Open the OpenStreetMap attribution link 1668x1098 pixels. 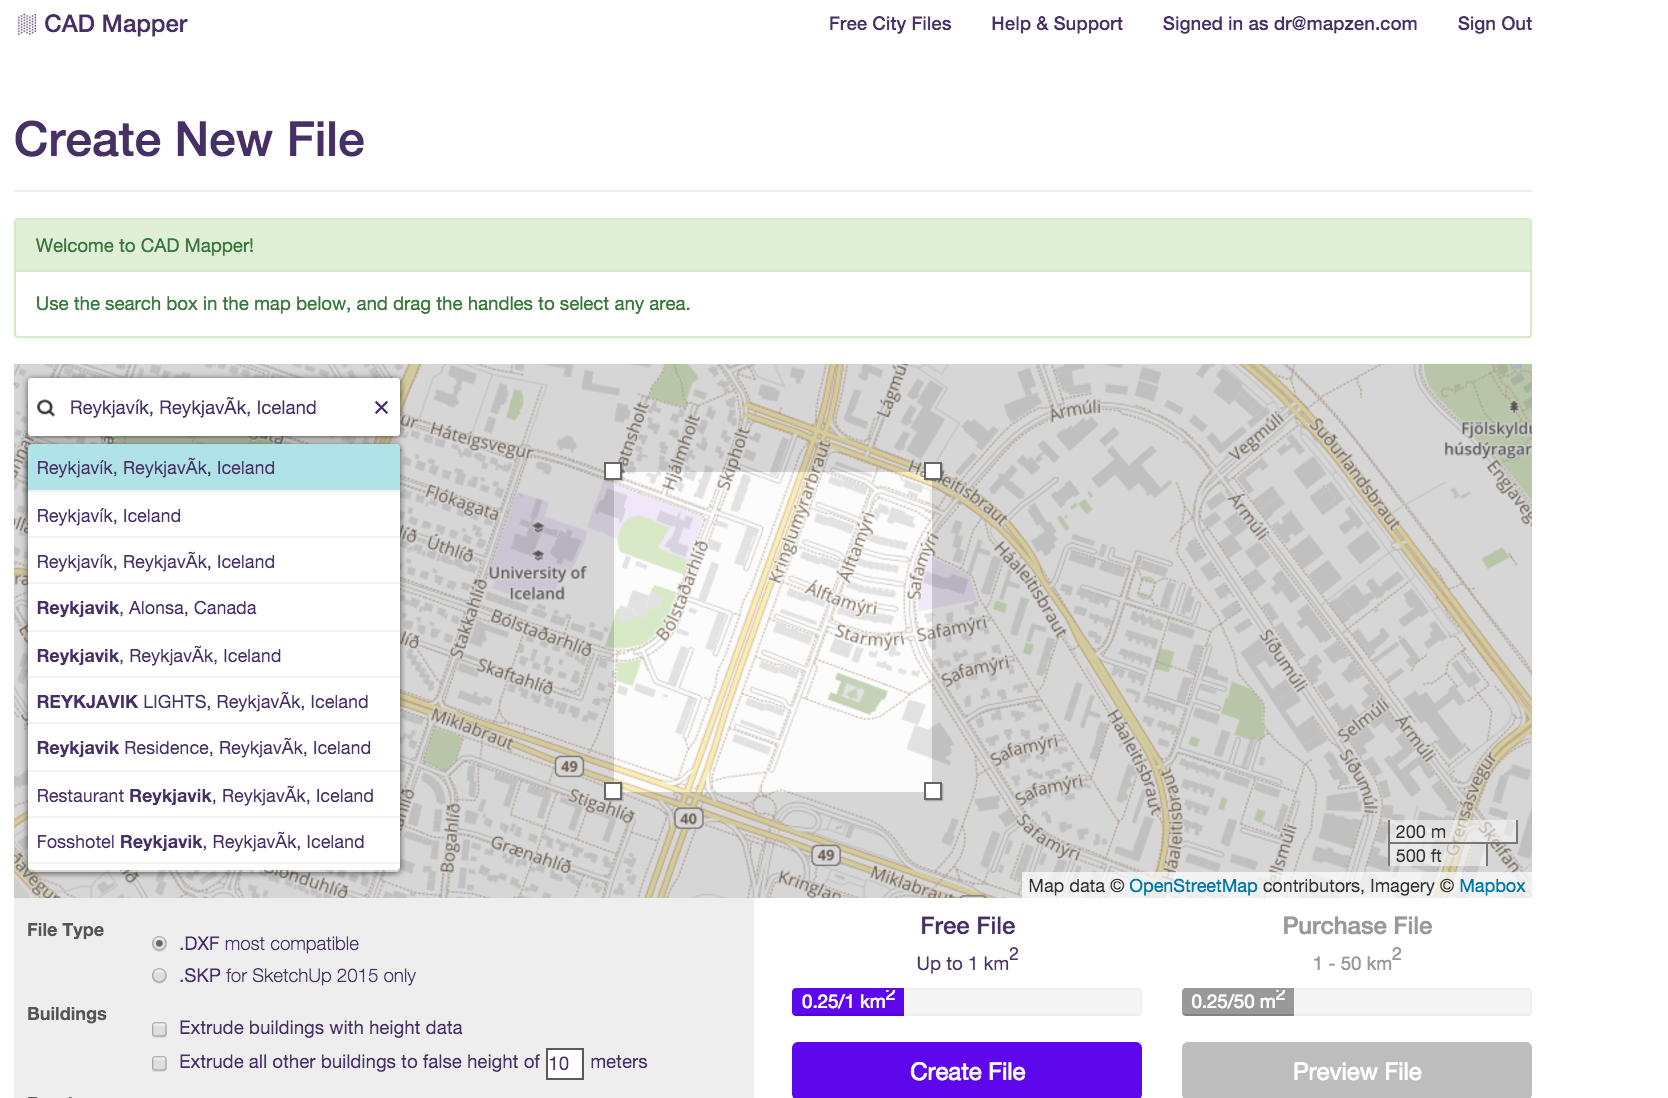coord(1193,886)
